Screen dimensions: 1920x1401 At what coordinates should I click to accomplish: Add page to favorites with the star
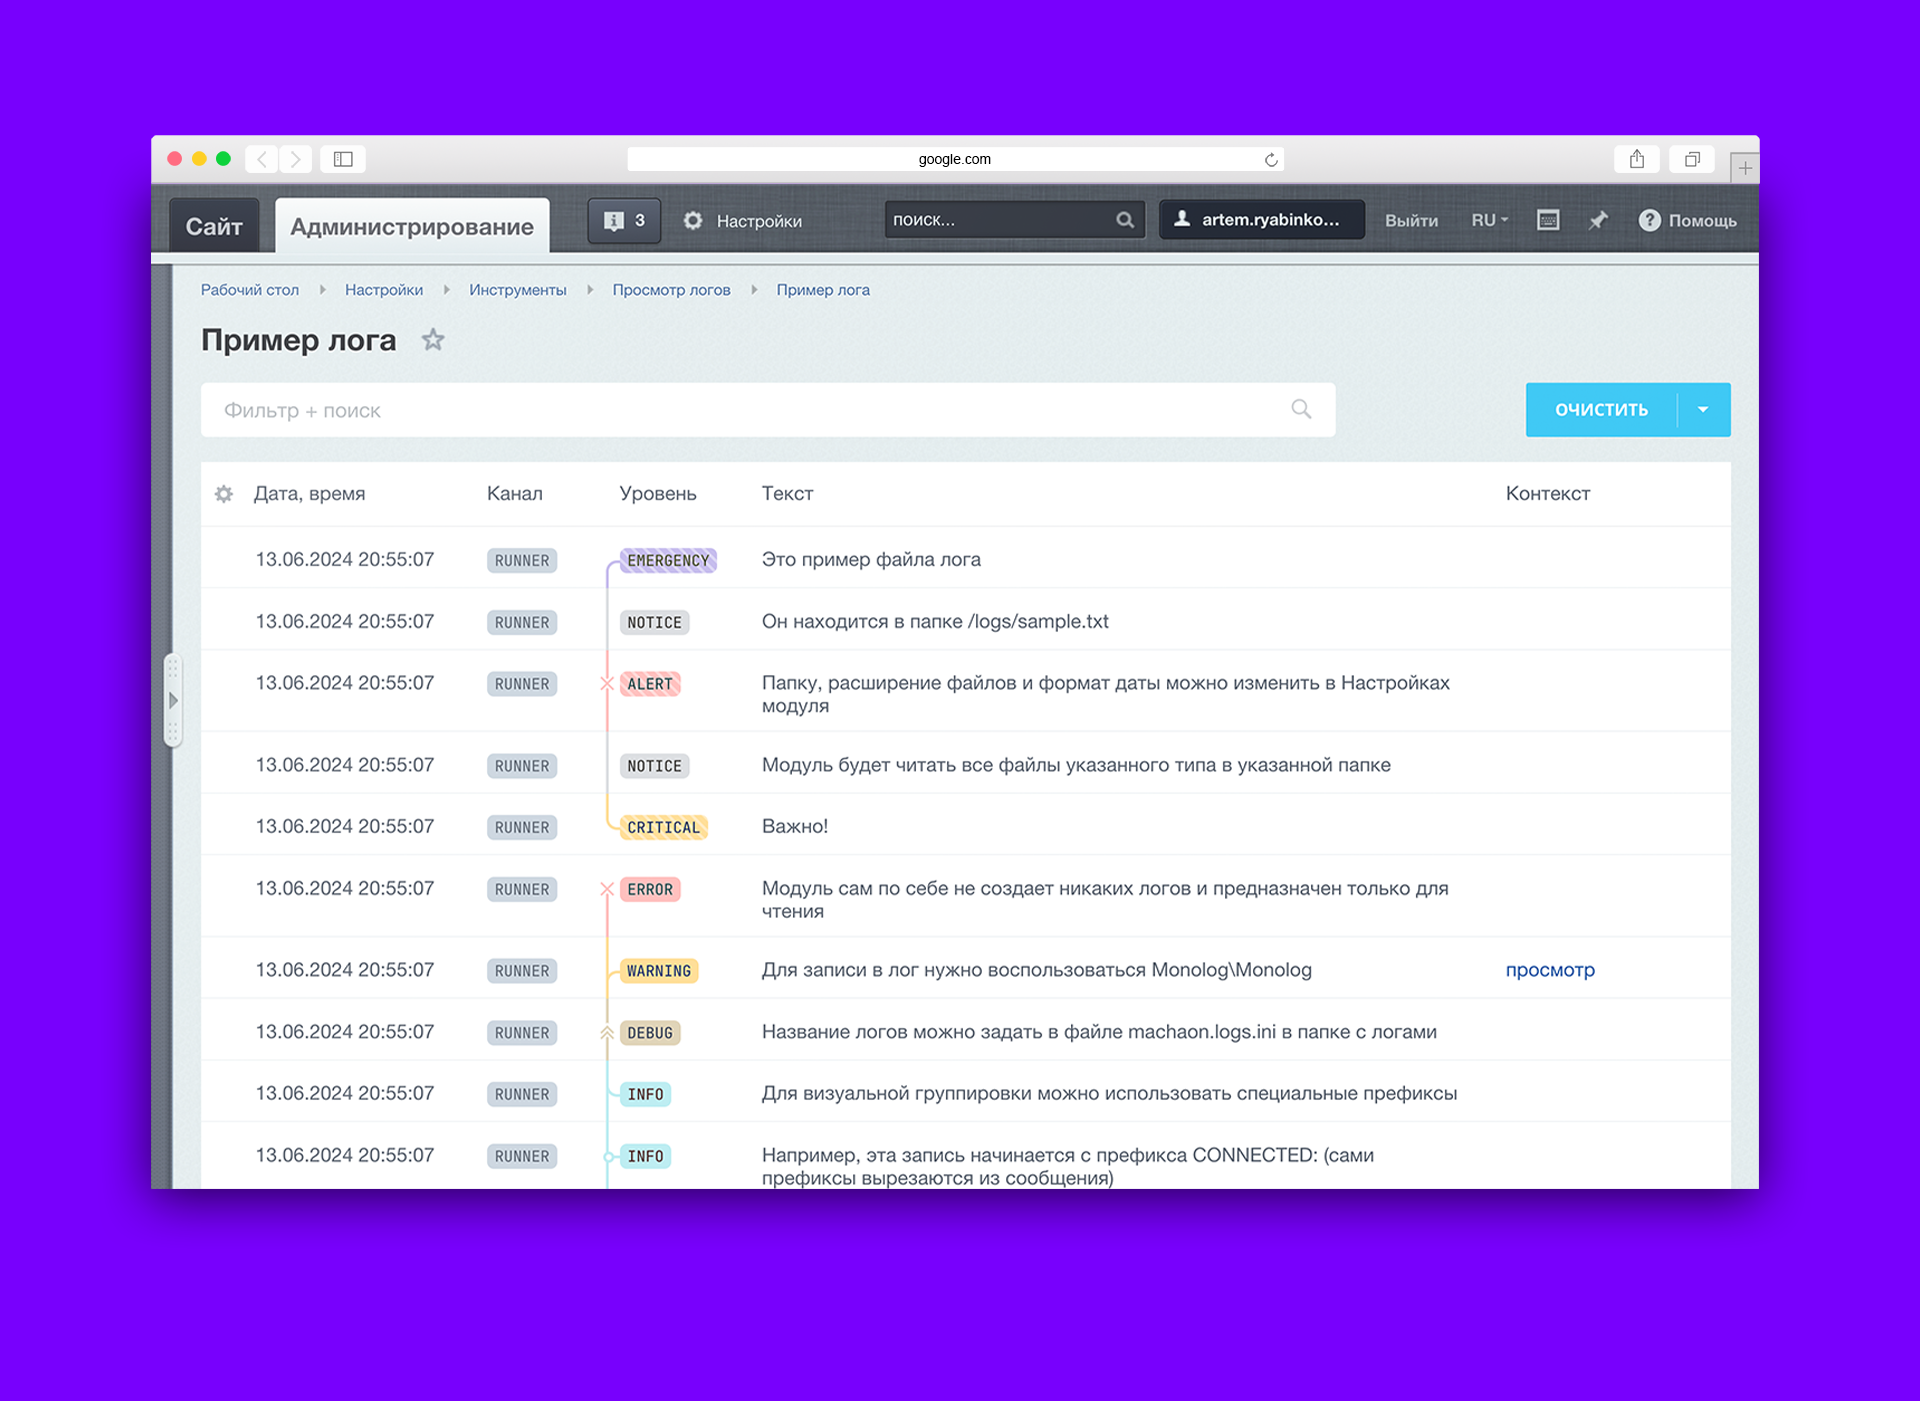(433, 340)
